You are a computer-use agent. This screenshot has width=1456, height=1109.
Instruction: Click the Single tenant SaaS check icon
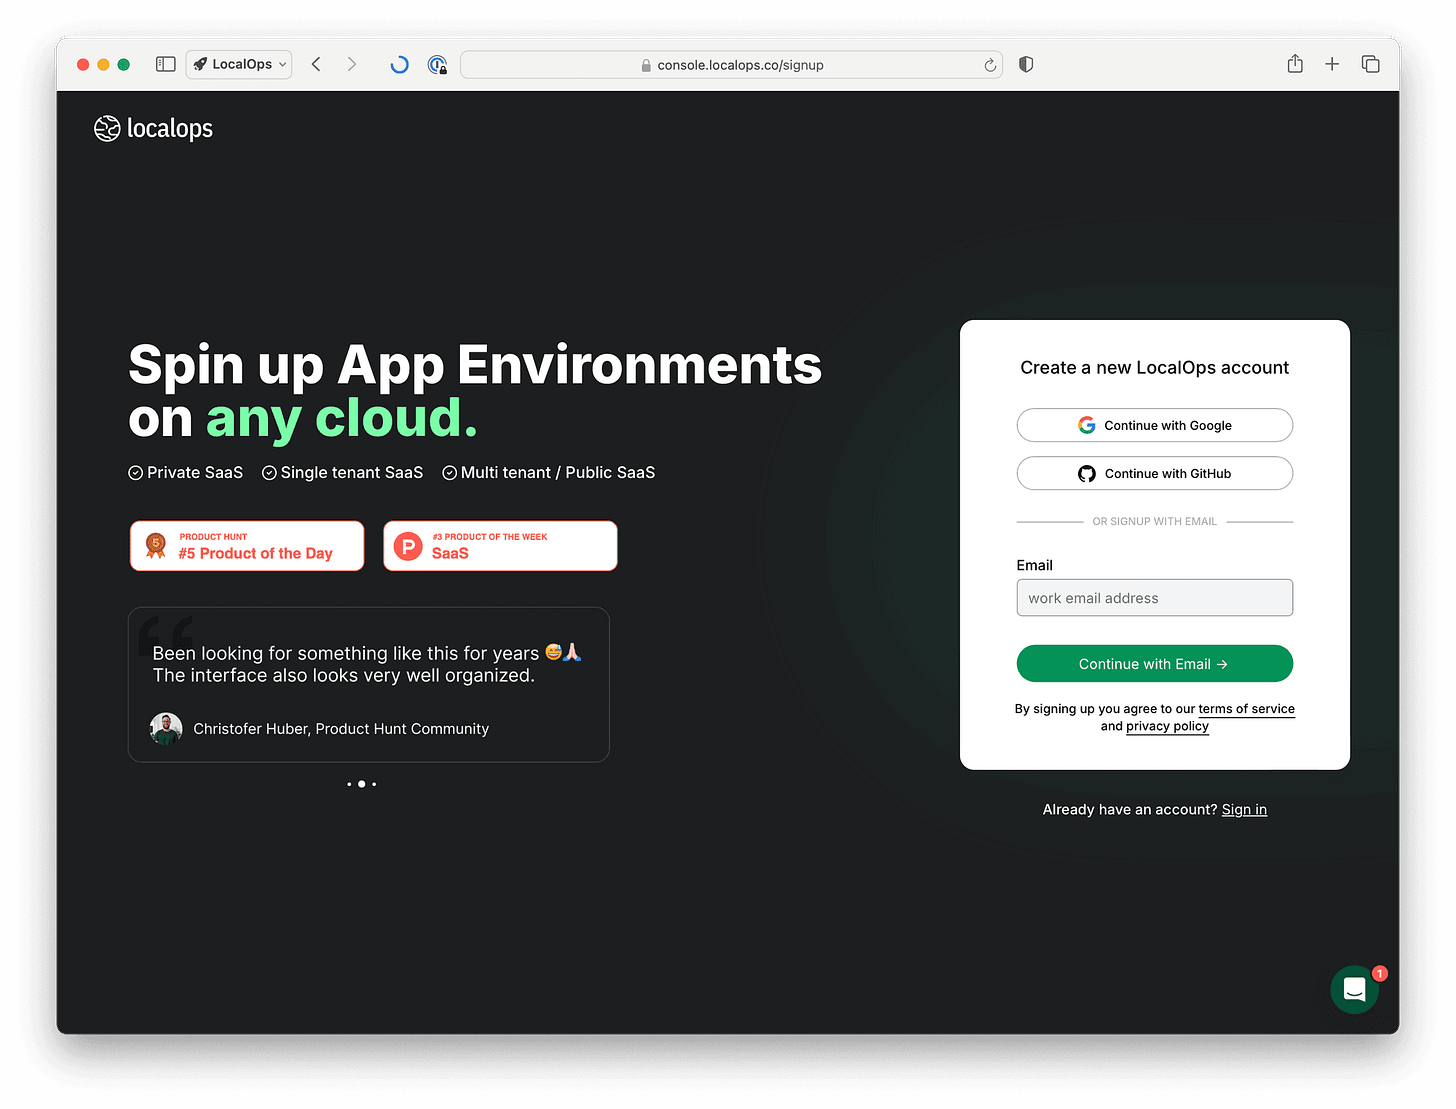269,473
